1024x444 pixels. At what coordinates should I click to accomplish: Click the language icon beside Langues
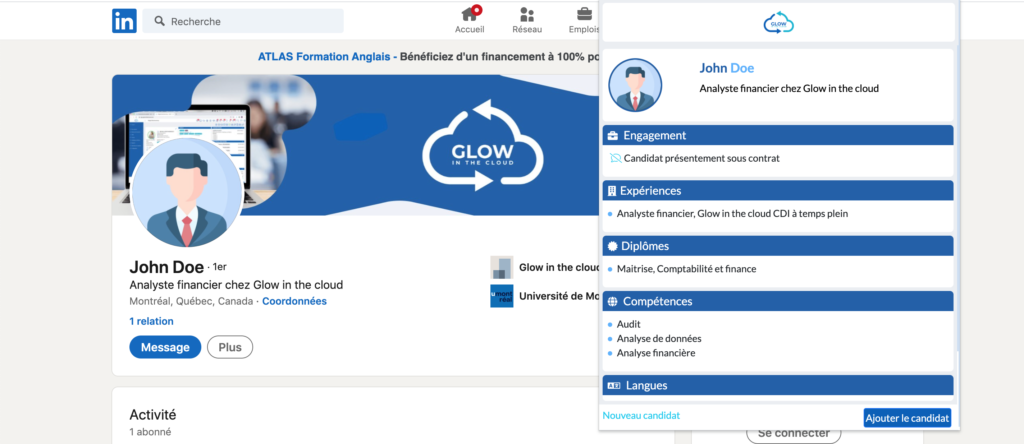[613, 386]
